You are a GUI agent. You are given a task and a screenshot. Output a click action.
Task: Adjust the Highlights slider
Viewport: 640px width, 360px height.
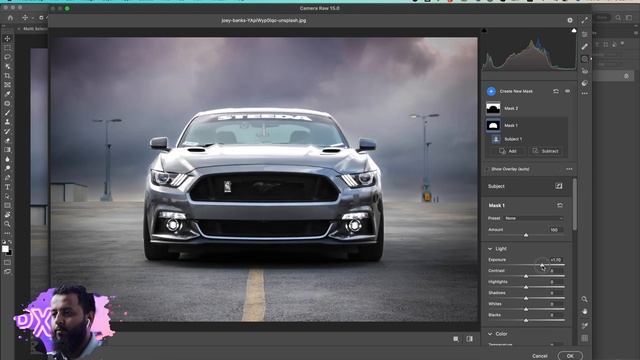pos(526,287)
